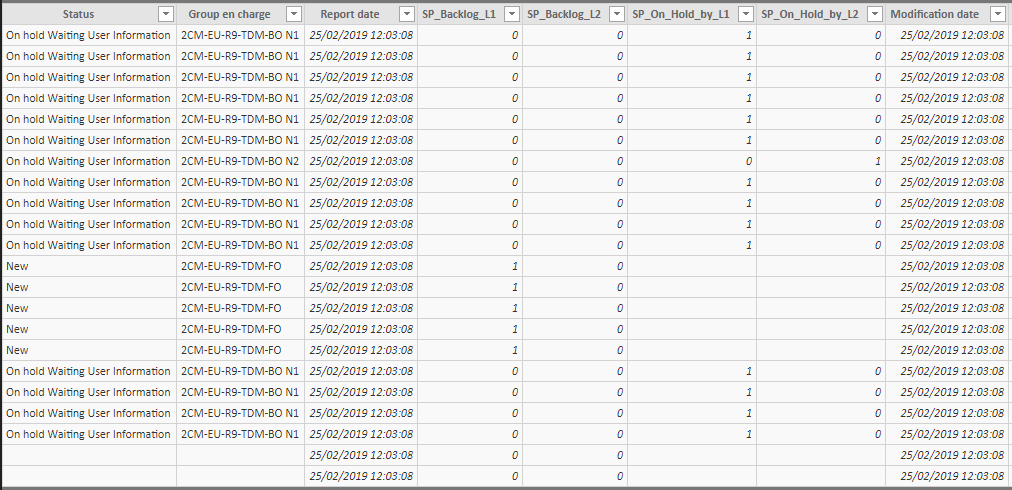This screenshot has height=490, width=1012.
Task: Click the Report date cell in the BO N2 row
Action: tap(361, 161)
